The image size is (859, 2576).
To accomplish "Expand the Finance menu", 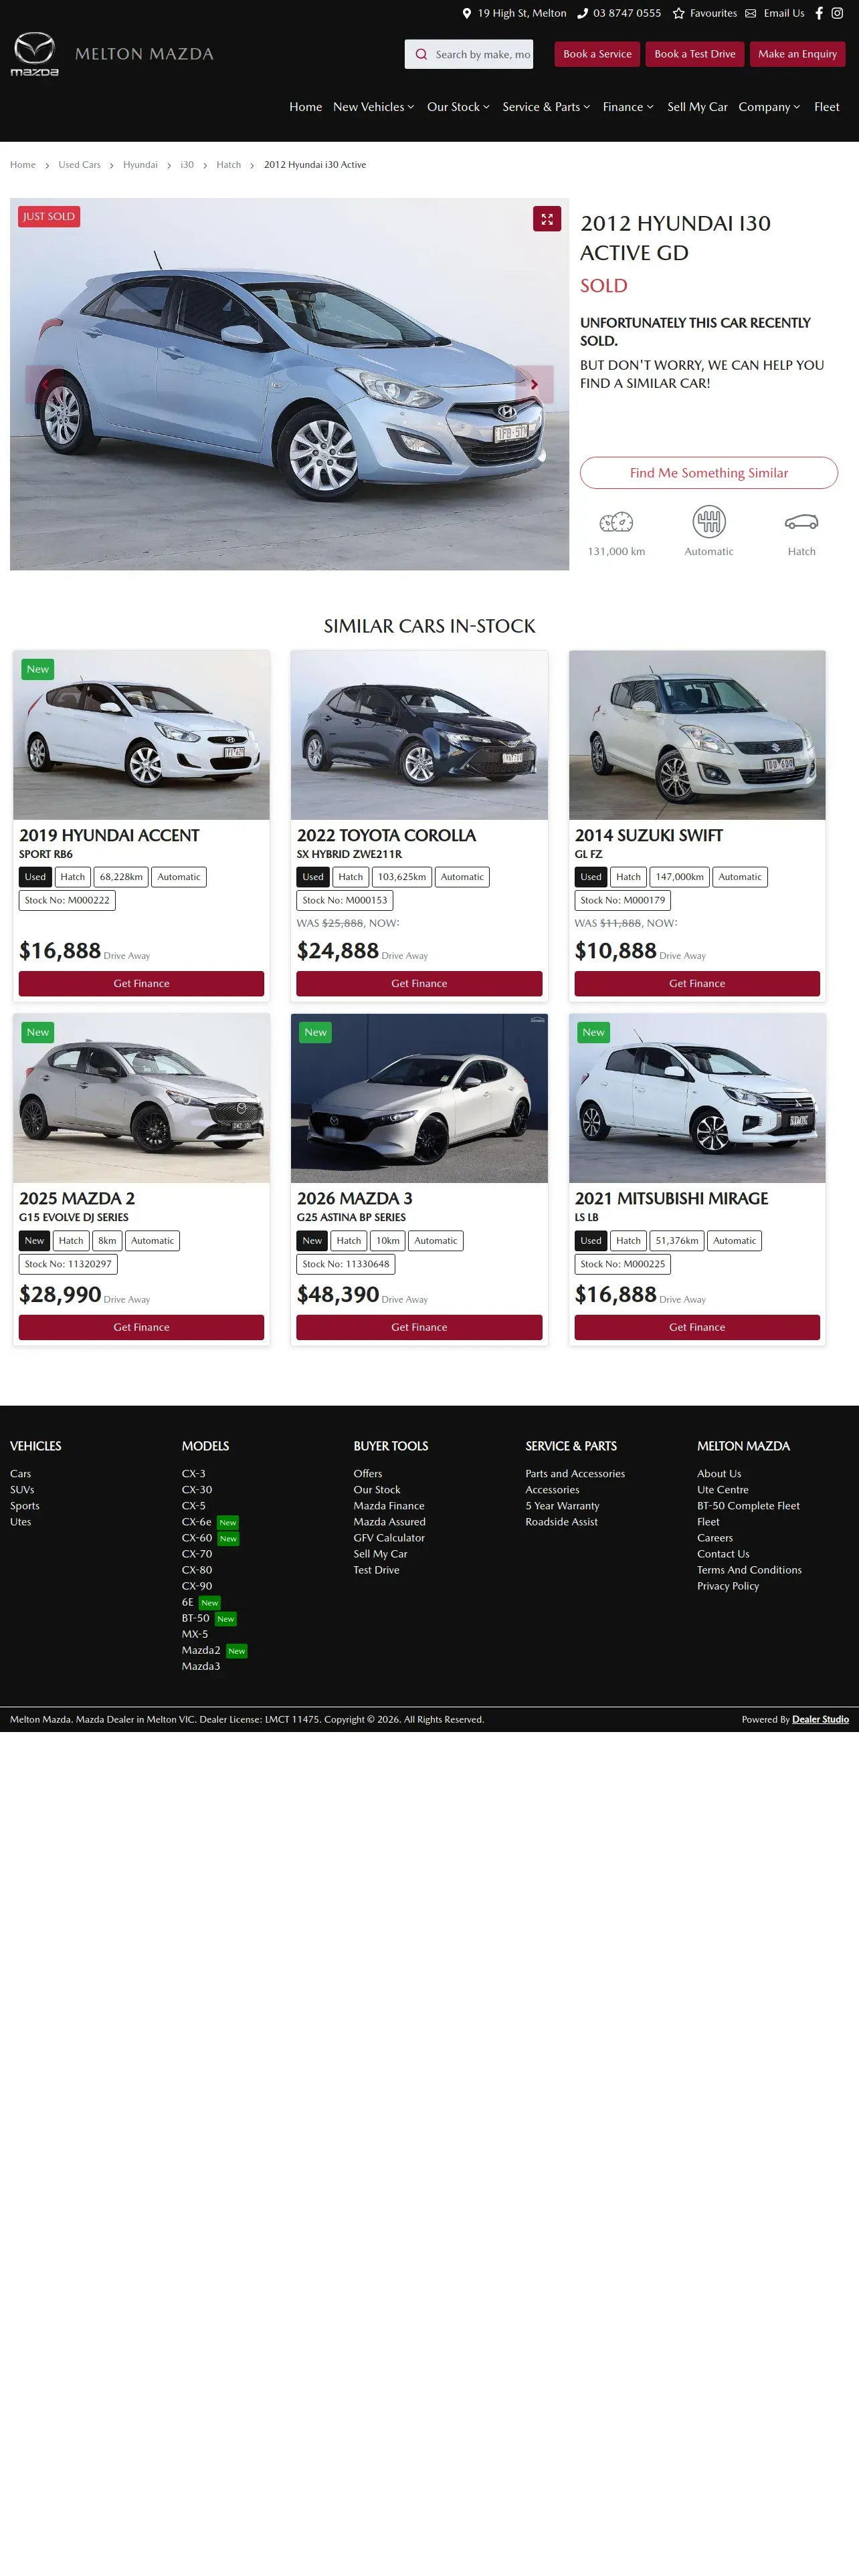I will pos(628,107).
